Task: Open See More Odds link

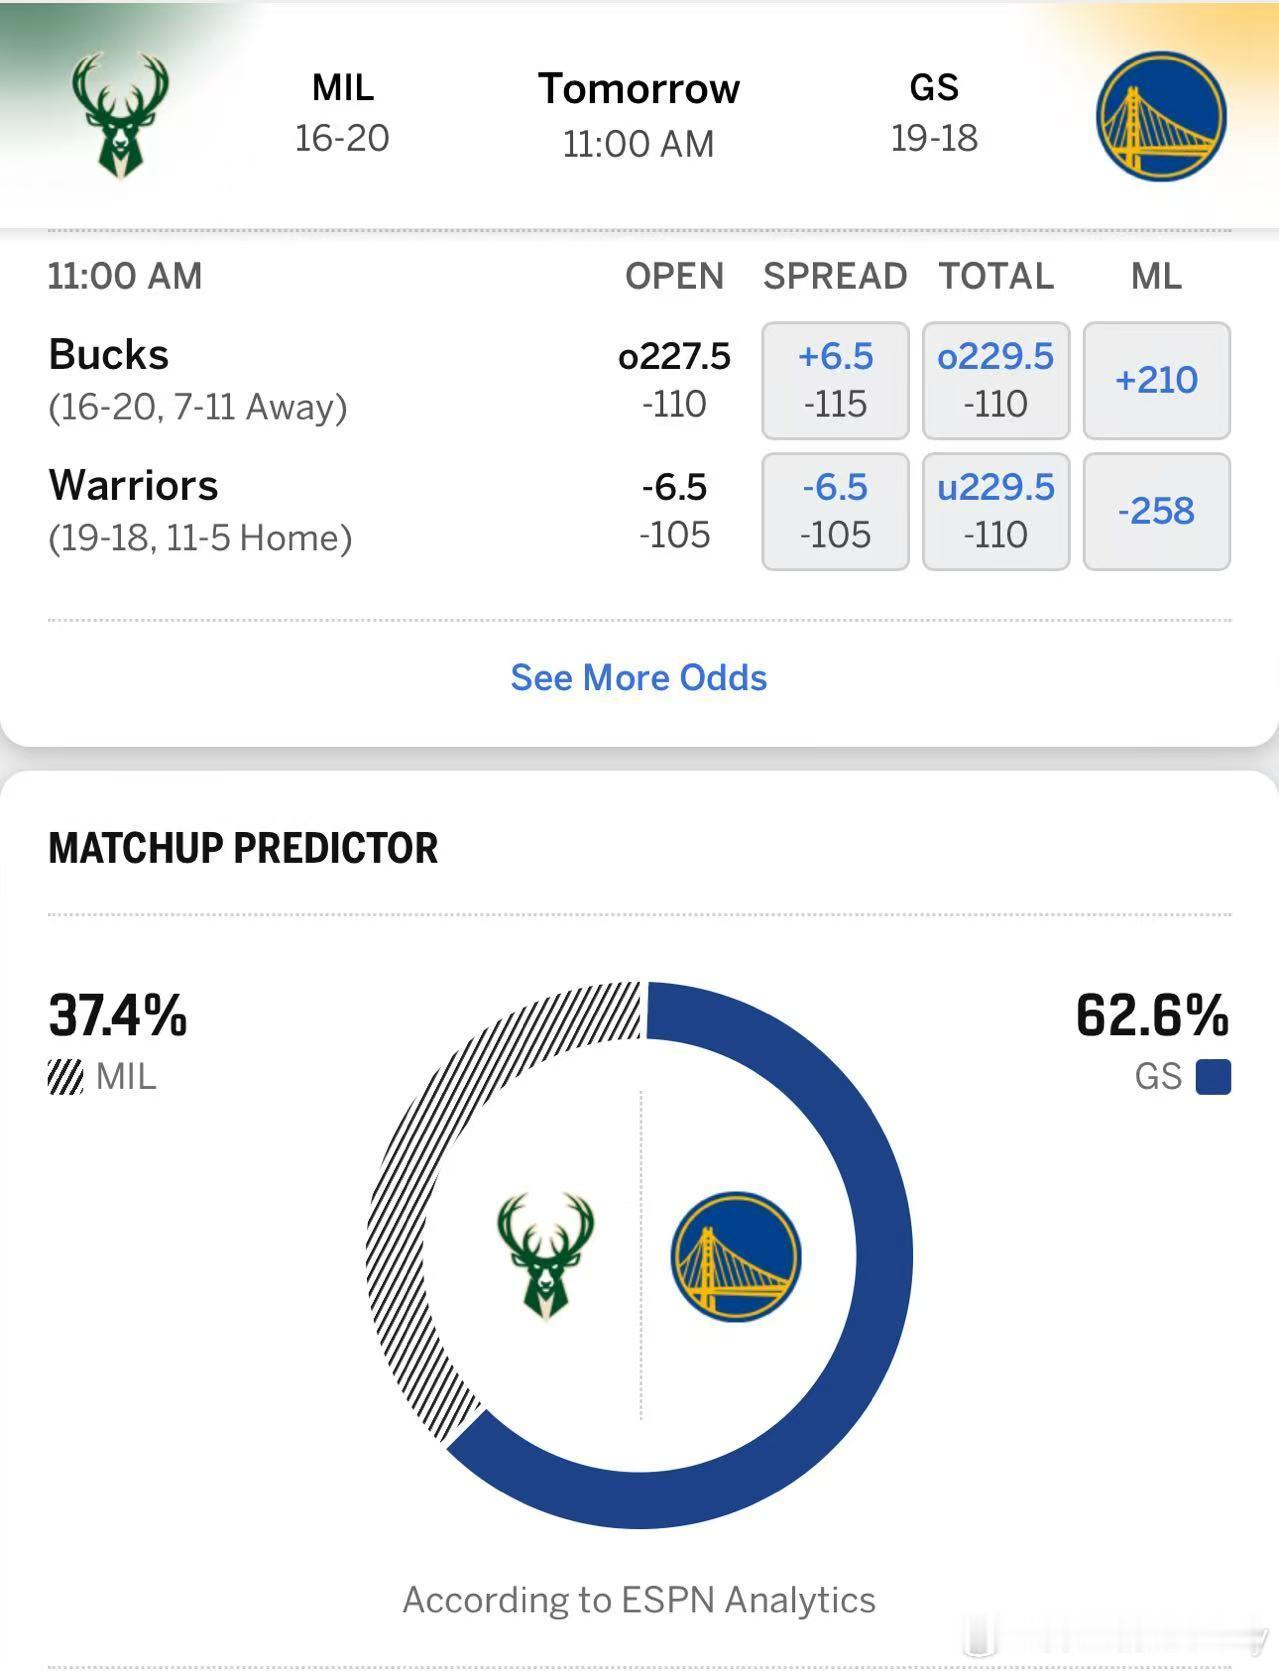Action: tap(639, 677)
